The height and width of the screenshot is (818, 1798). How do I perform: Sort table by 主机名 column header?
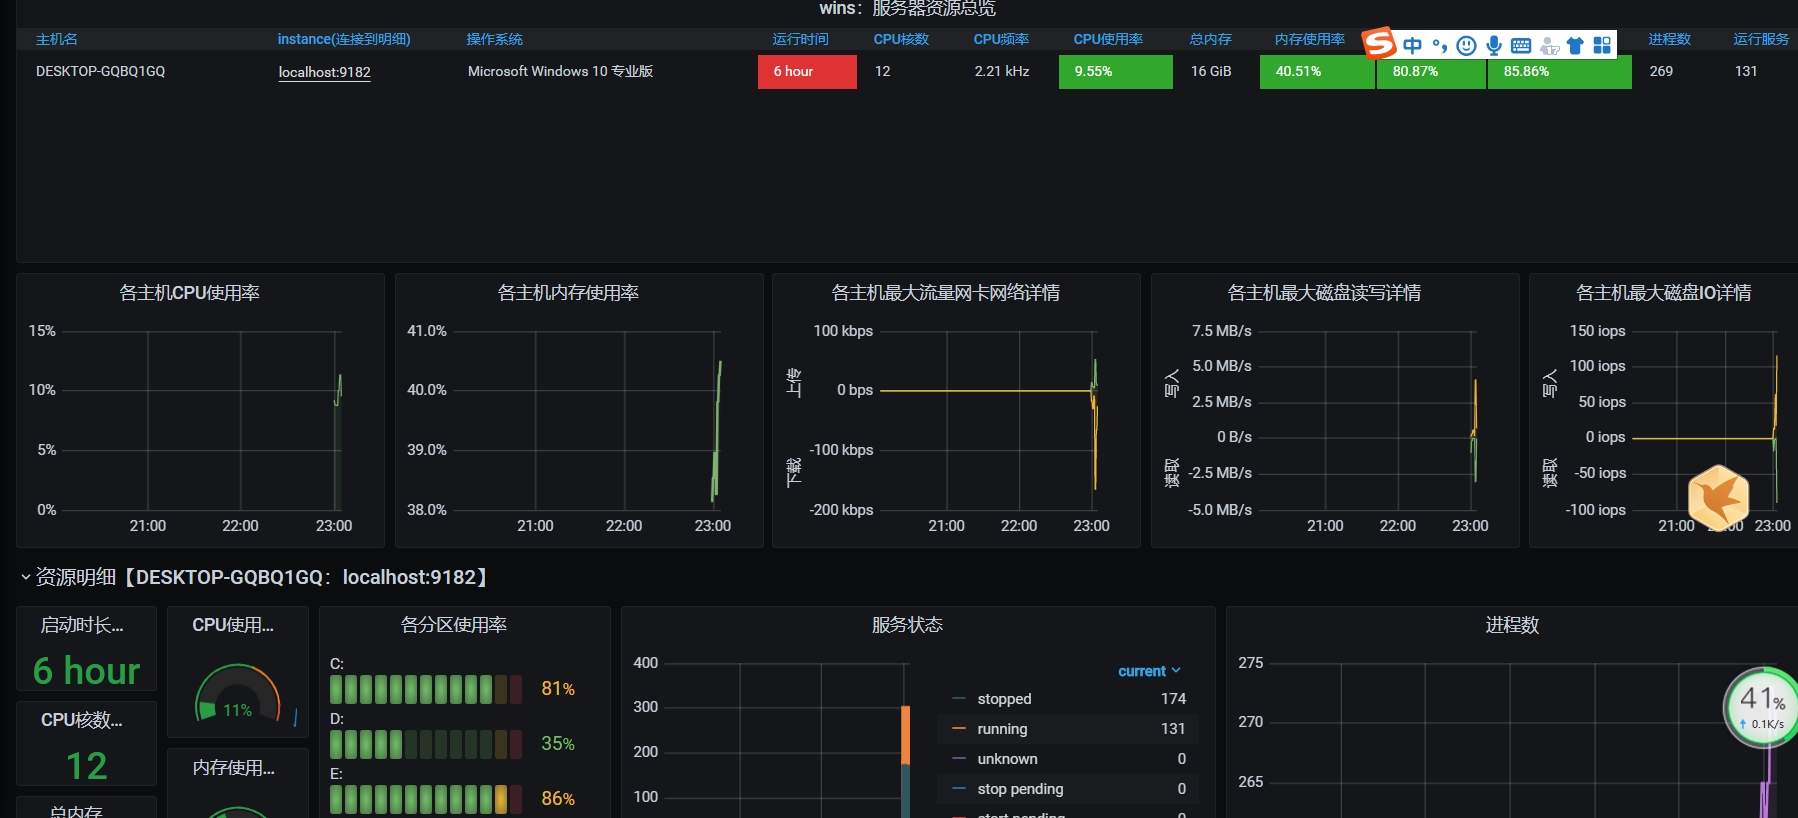57,39
